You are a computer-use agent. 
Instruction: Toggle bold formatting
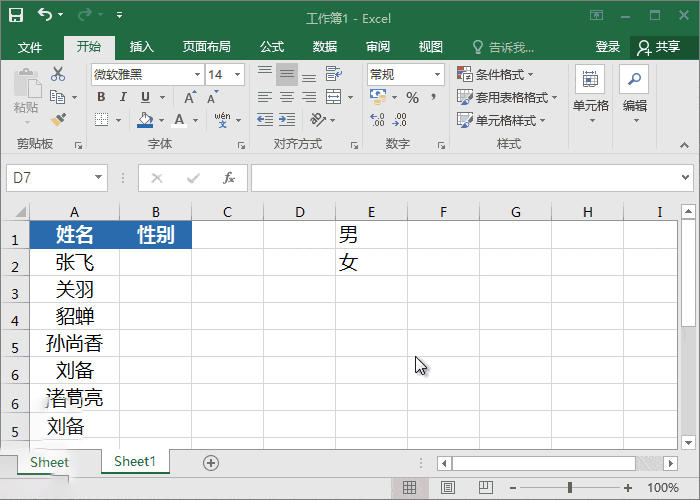point(101,97)
